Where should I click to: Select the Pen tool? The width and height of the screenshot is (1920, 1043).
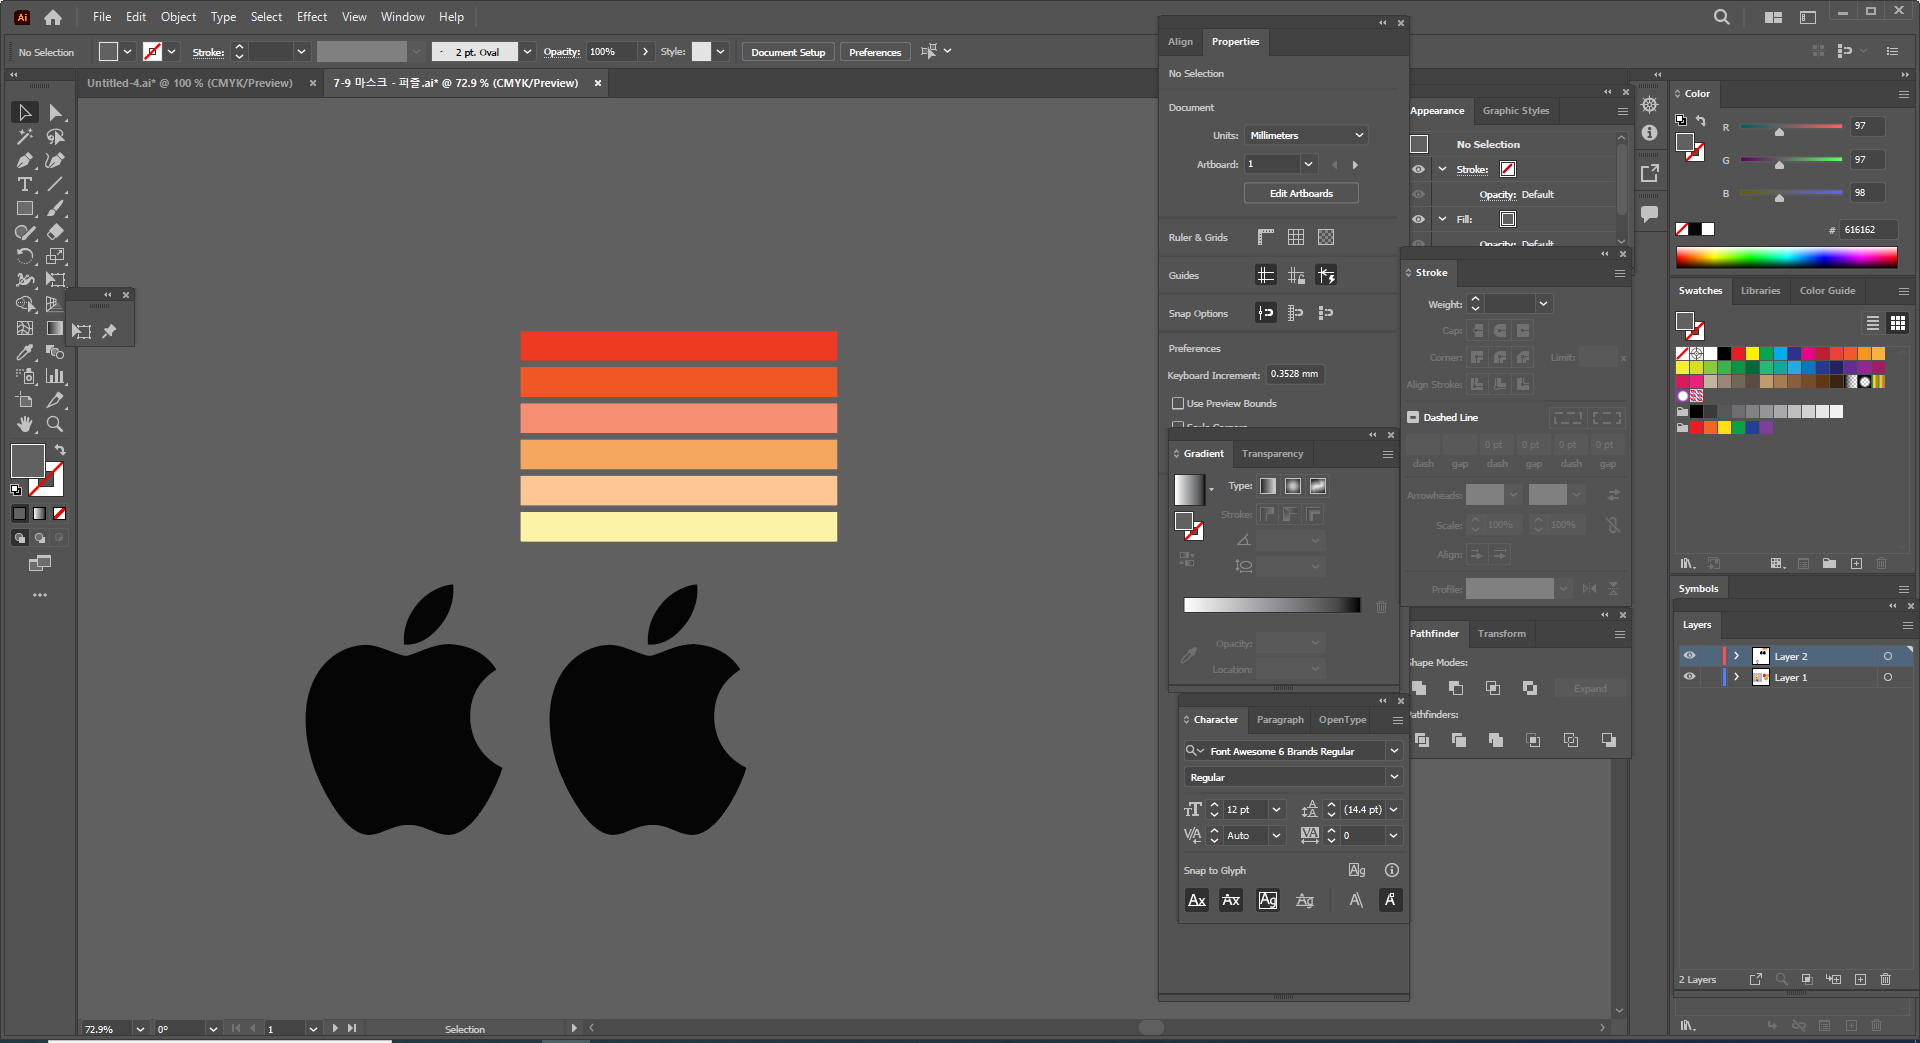click(x=25, y=161)
